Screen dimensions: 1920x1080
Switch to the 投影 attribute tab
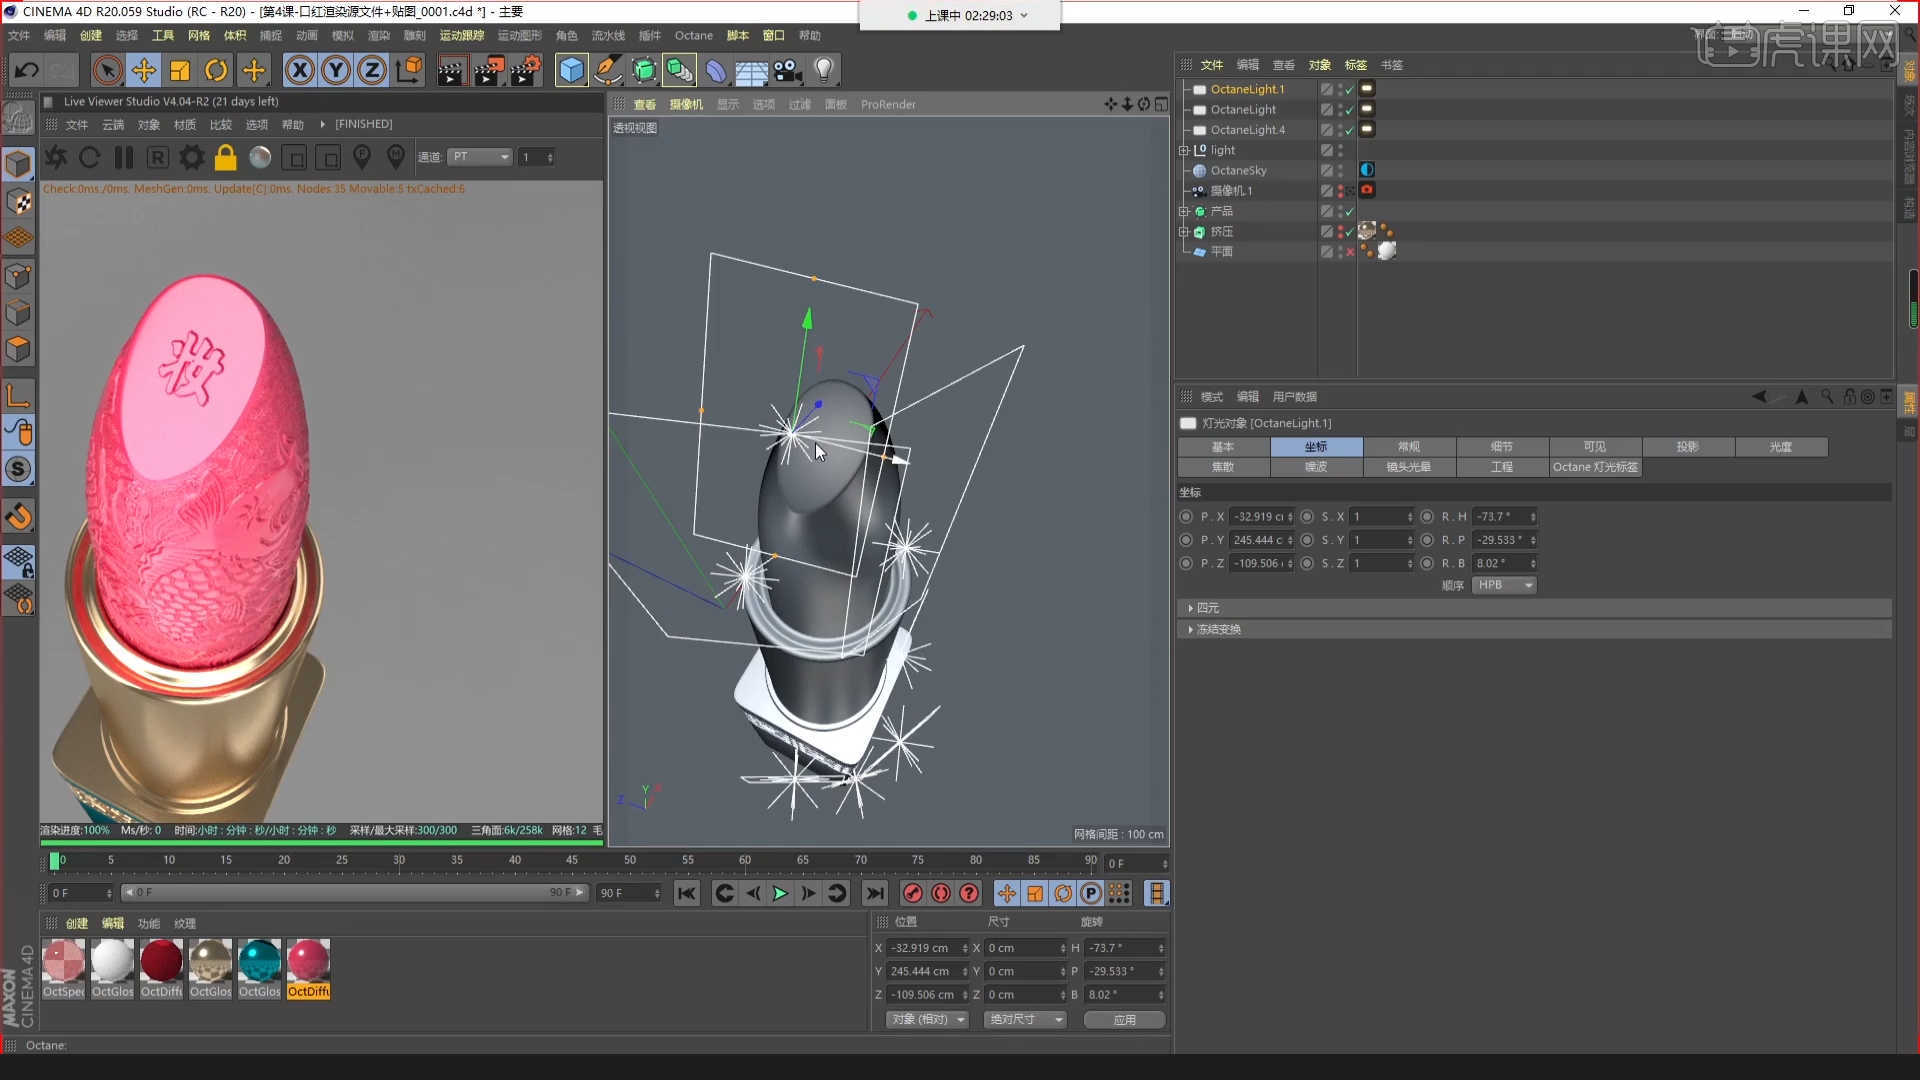(x=1688, y=447)
